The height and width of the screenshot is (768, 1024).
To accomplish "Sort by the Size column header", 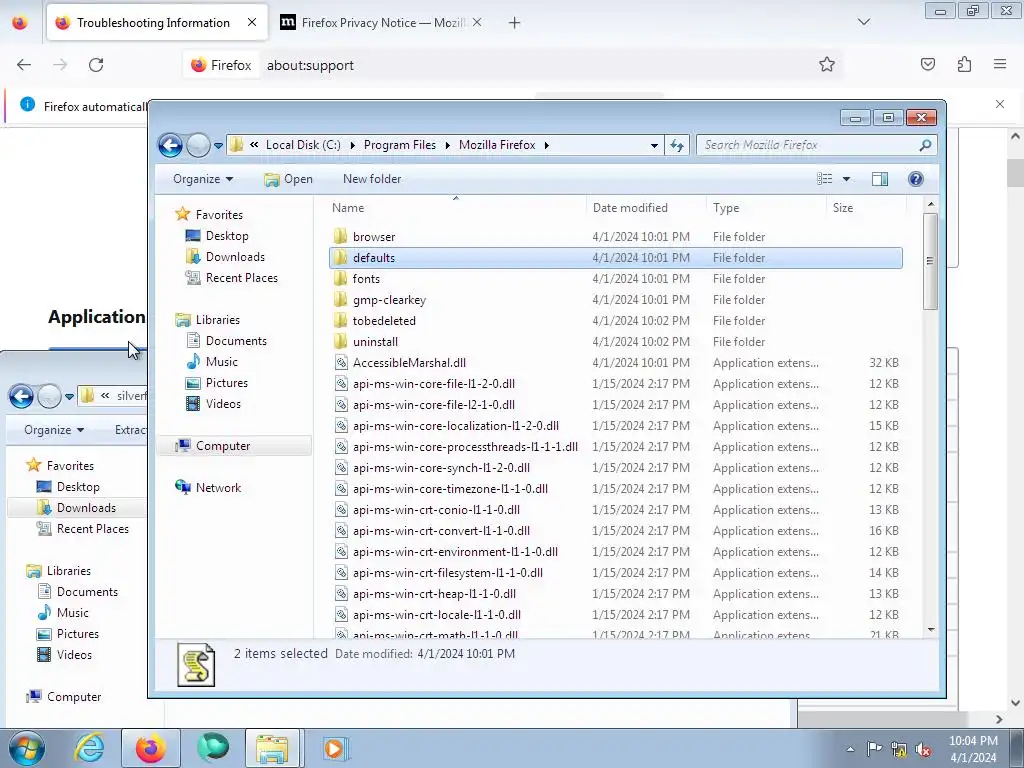I will (842, 208).
